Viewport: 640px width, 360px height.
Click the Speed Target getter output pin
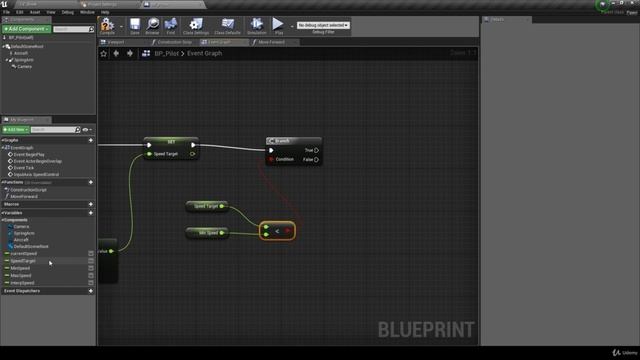pos(222,206)
